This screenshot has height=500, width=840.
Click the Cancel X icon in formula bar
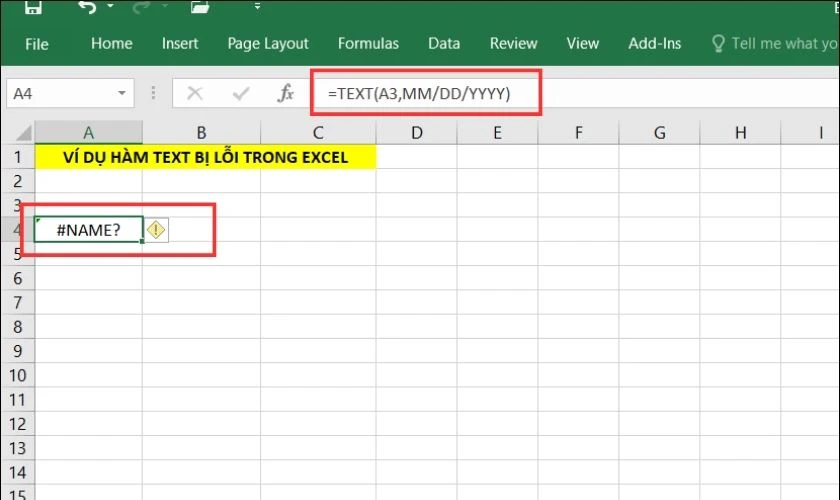(195, 94)
